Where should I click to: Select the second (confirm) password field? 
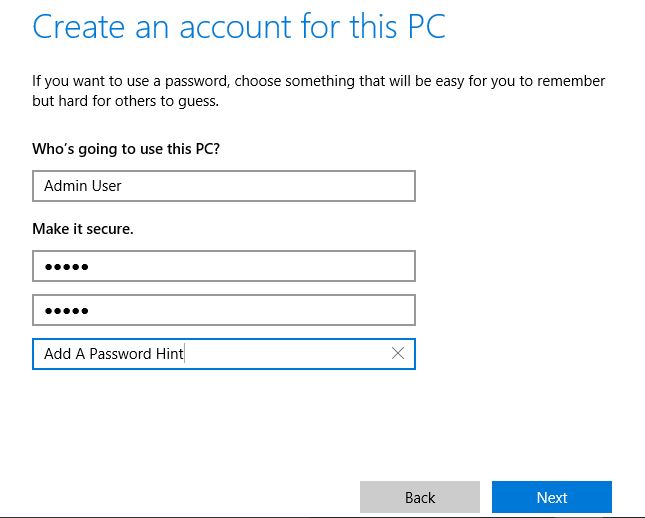[223, 310]
